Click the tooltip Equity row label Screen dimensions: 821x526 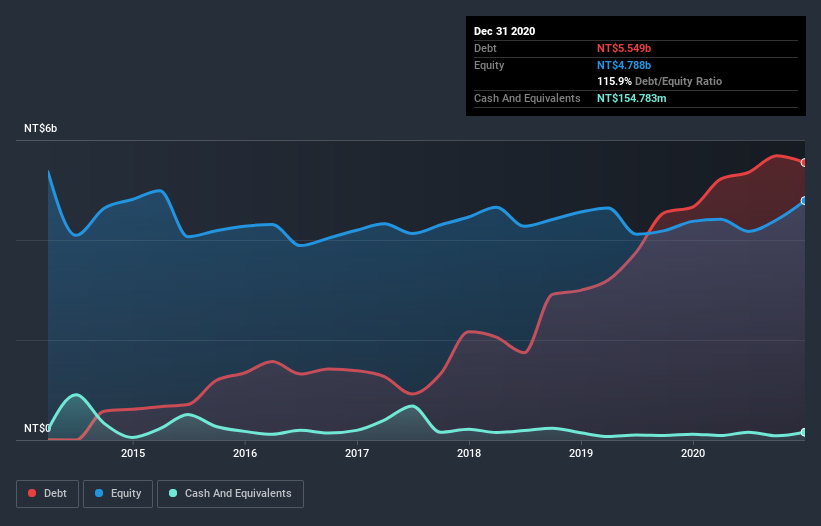489,65
